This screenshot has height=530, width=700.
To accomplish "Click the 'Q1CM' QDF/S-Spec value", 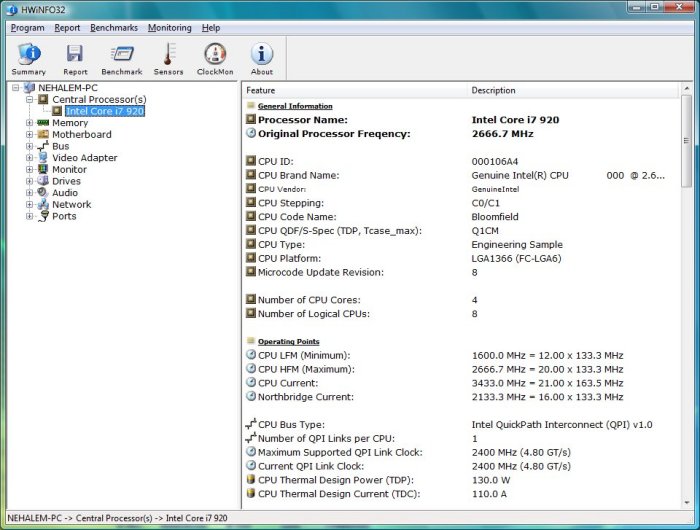I will (x=485, y=231).
